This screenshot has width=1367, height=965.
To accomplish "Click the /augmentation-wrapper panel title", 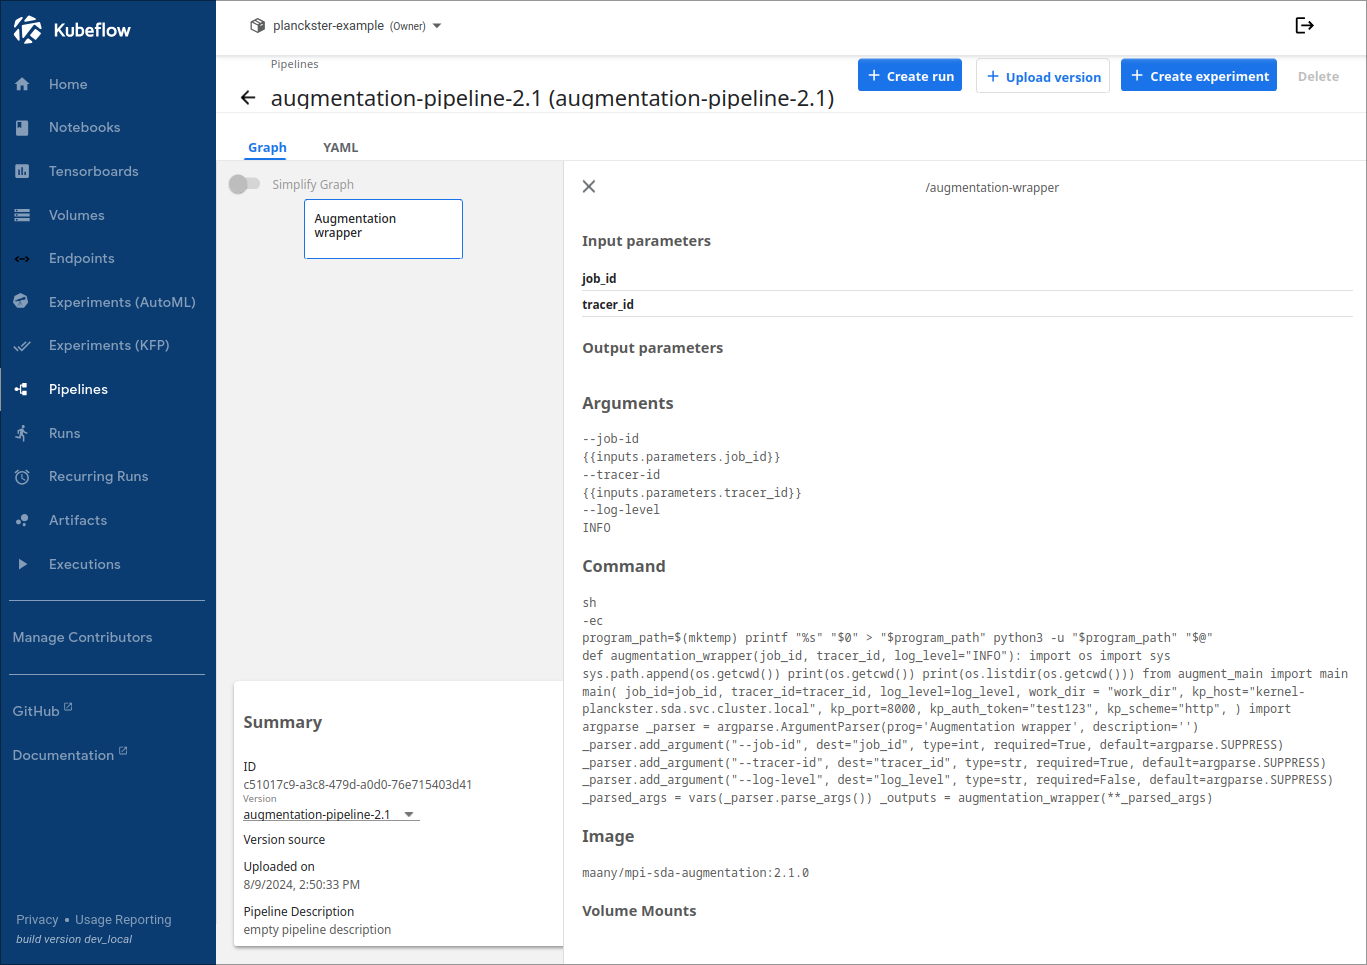I will [x=992, y=187].
